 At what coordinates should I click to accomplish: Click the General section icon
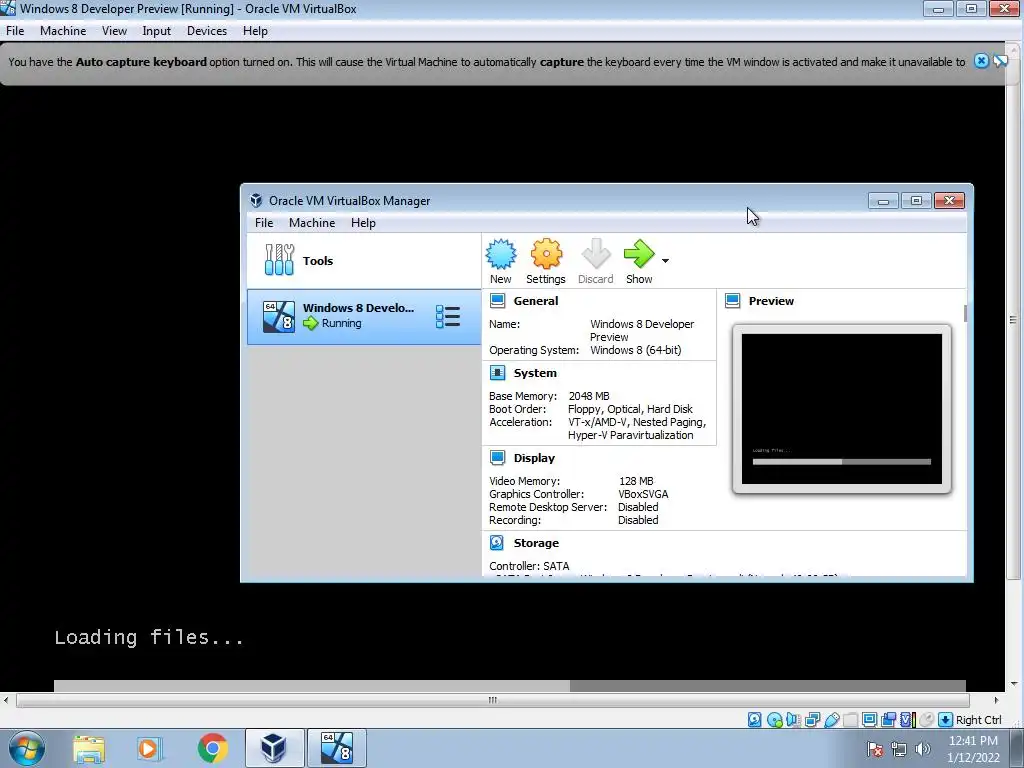(x=498, y=300)
